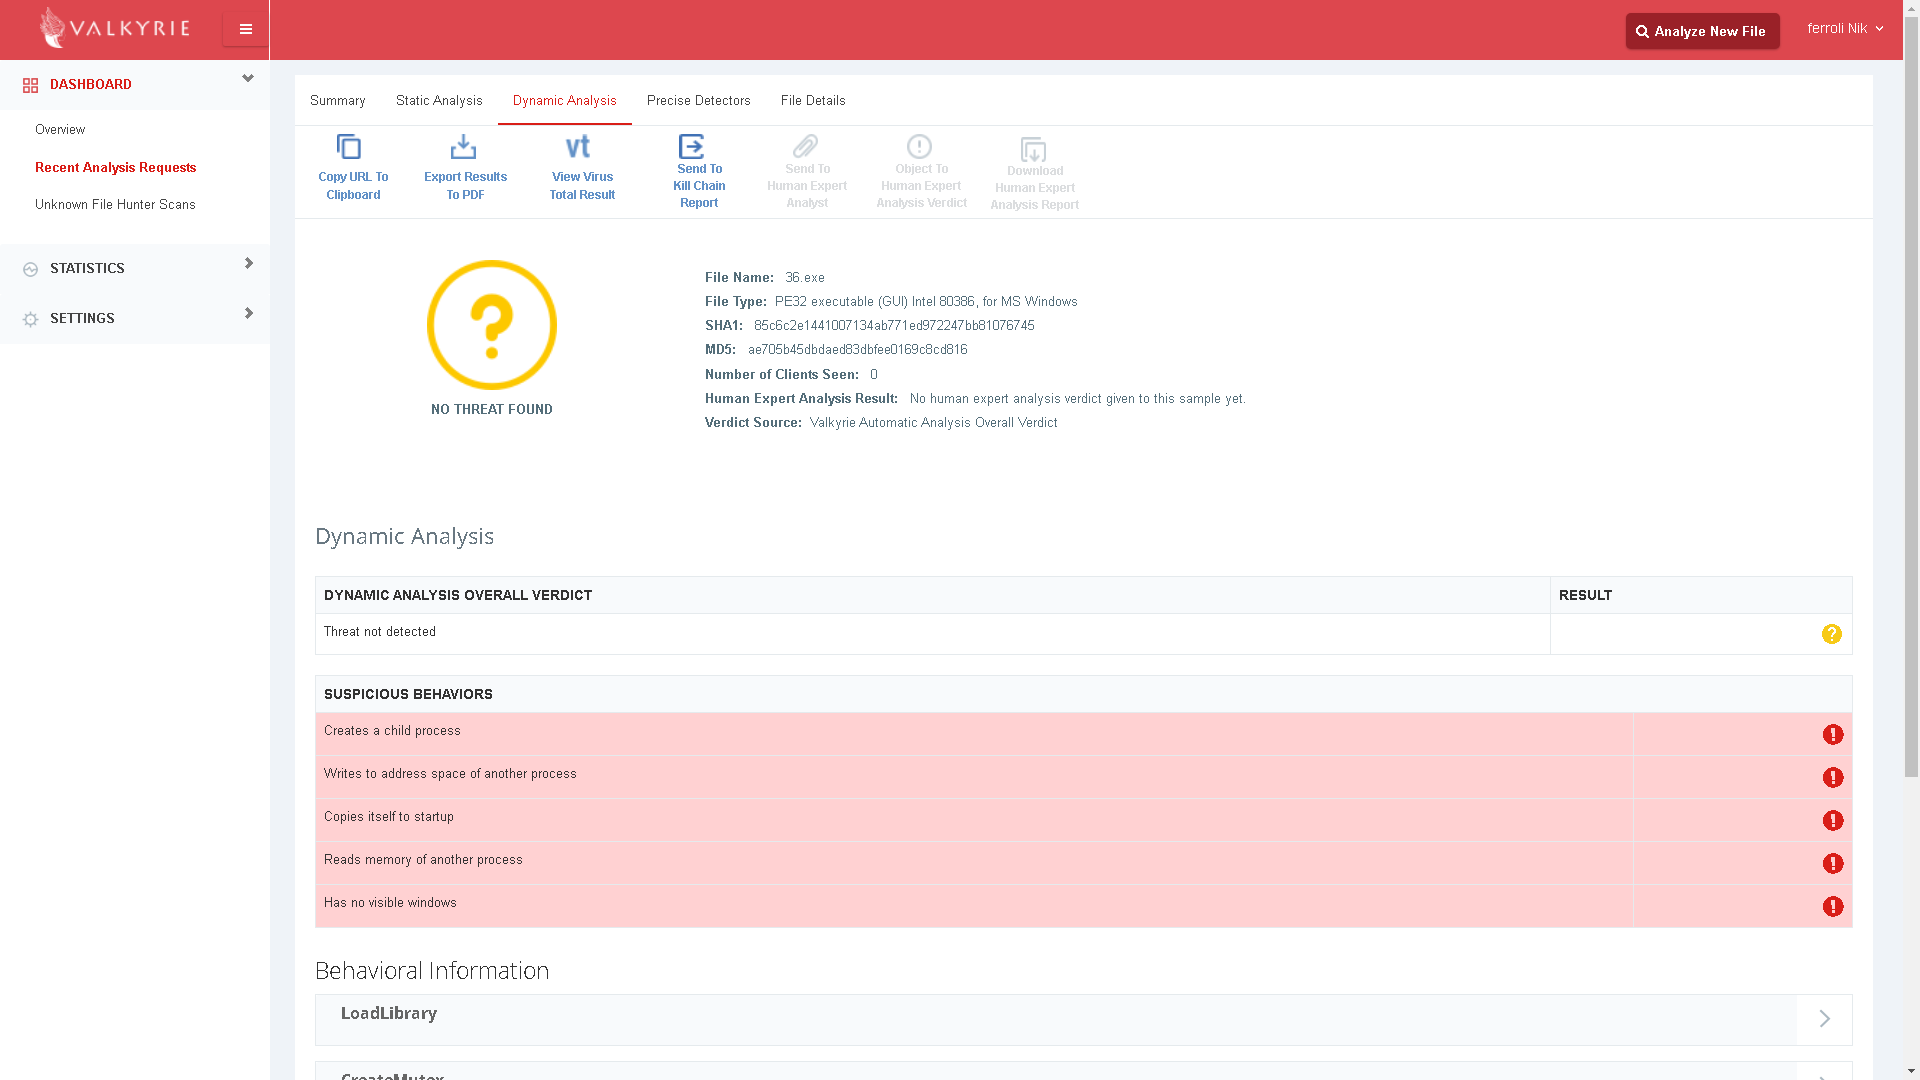Click the Copy URL To Clipboard icon
Screen dimensions: 1920x1080
coord(349,147)
